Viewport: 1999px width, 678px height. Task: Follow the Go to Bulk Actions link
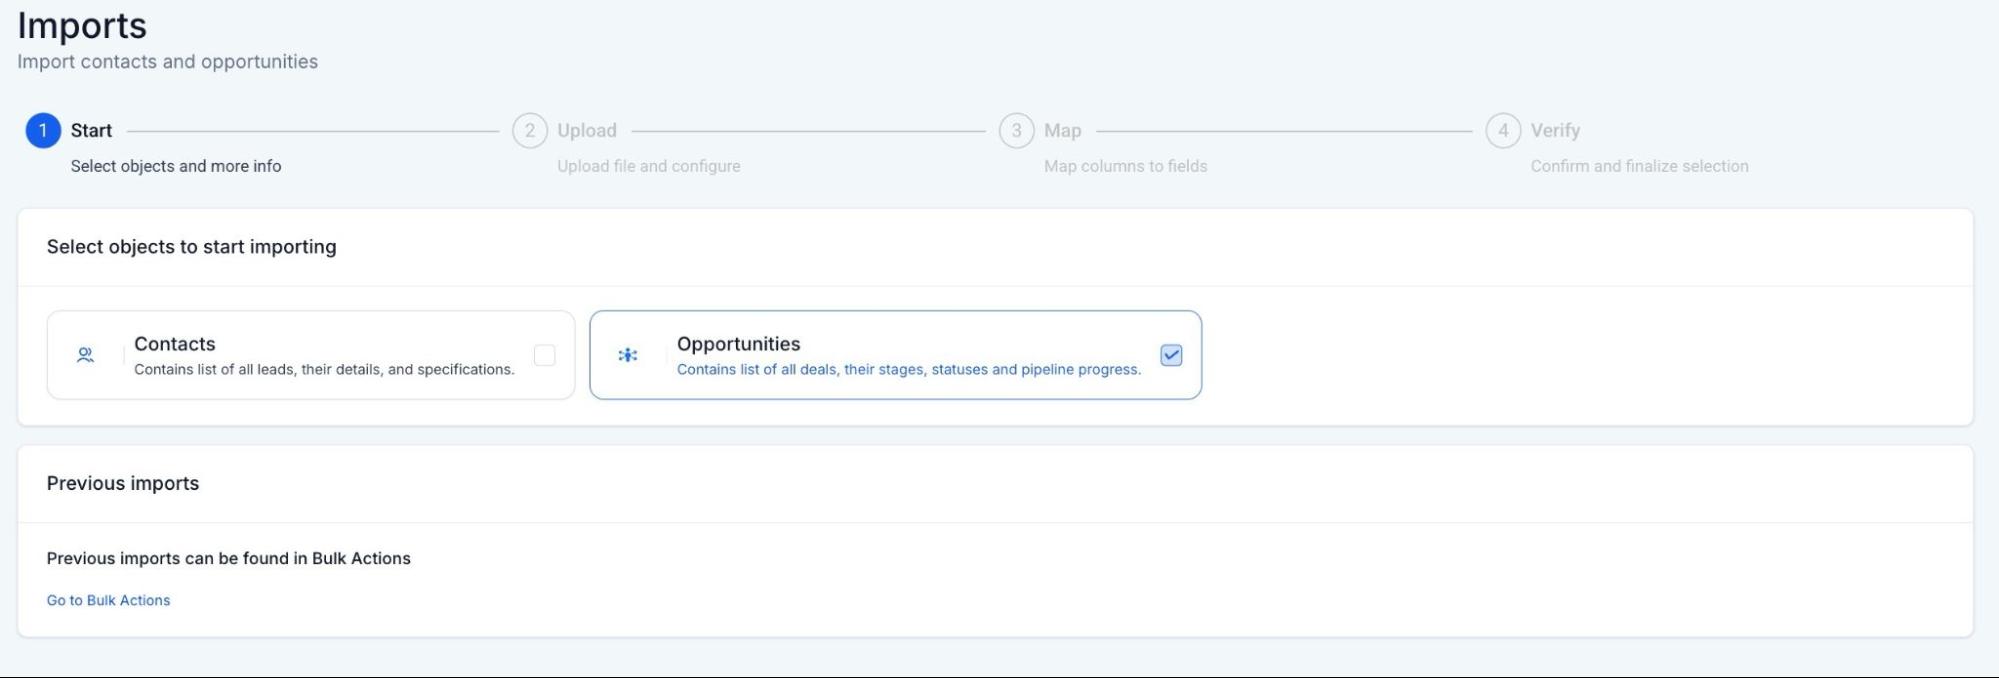(108, 600)
